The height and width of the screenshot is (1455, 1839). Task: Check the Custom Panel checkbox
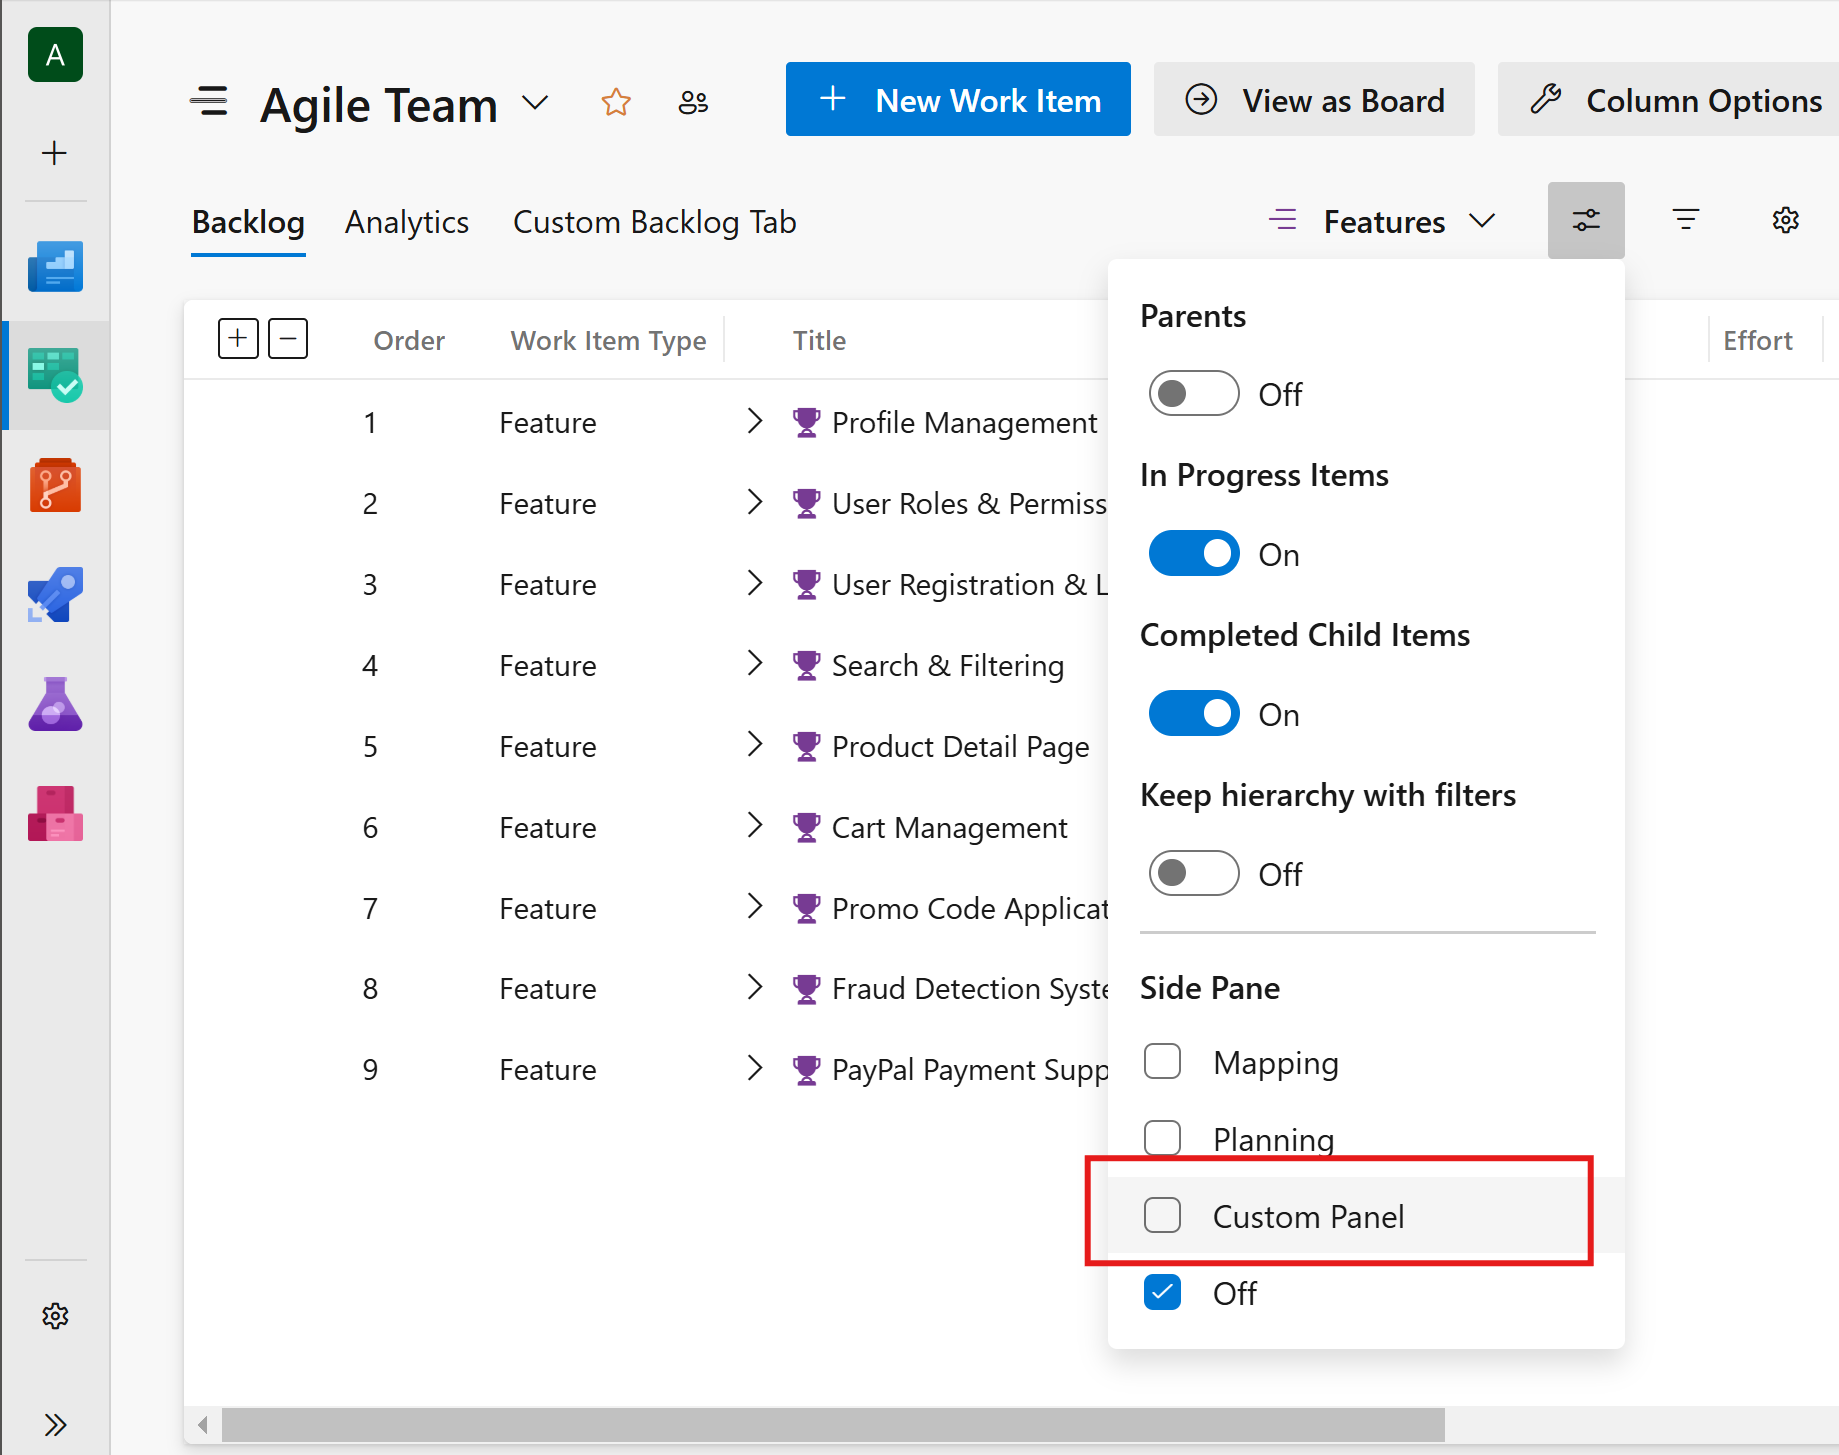pos(1161,1215)
